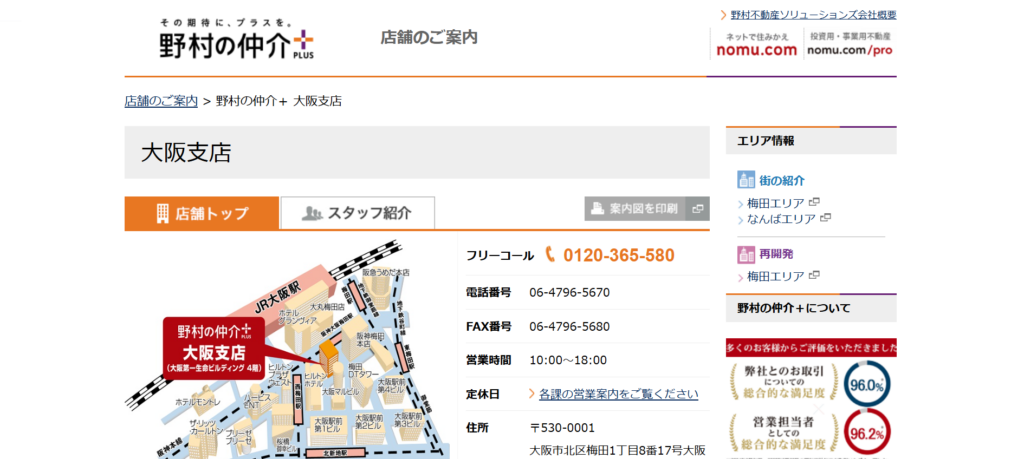This screenshot has width=1024, height=459.
Task: Click the postal code 〒530-0001
Action: (562, 428)
